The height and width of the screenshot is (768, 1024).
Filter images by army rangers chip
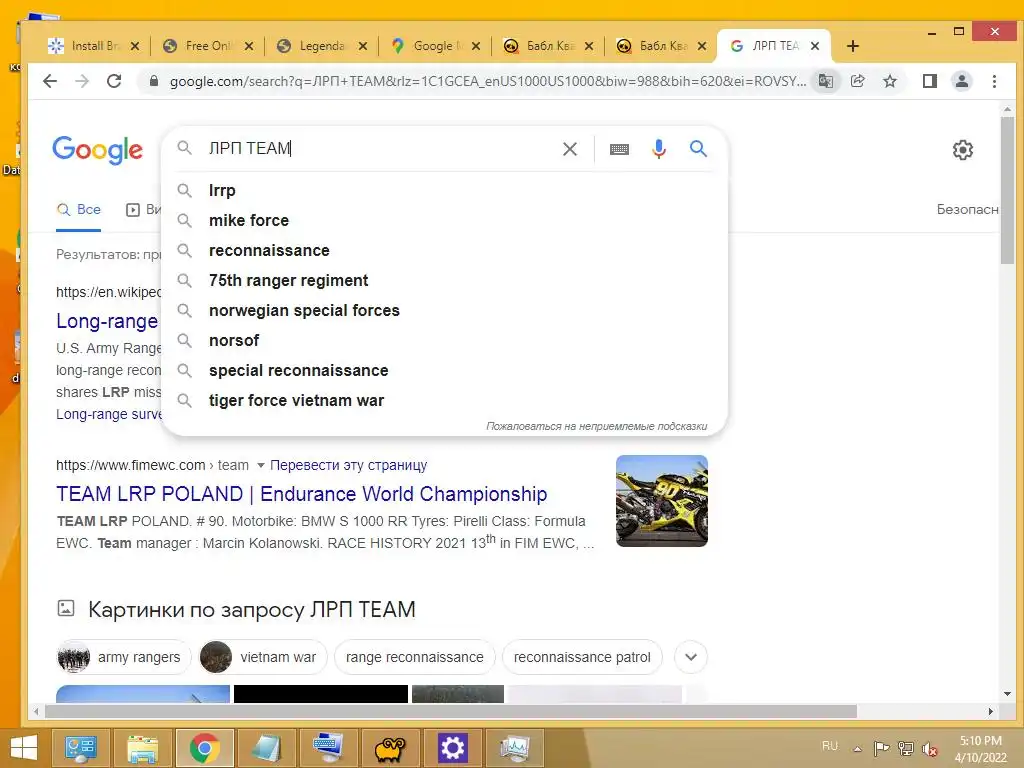123,657
